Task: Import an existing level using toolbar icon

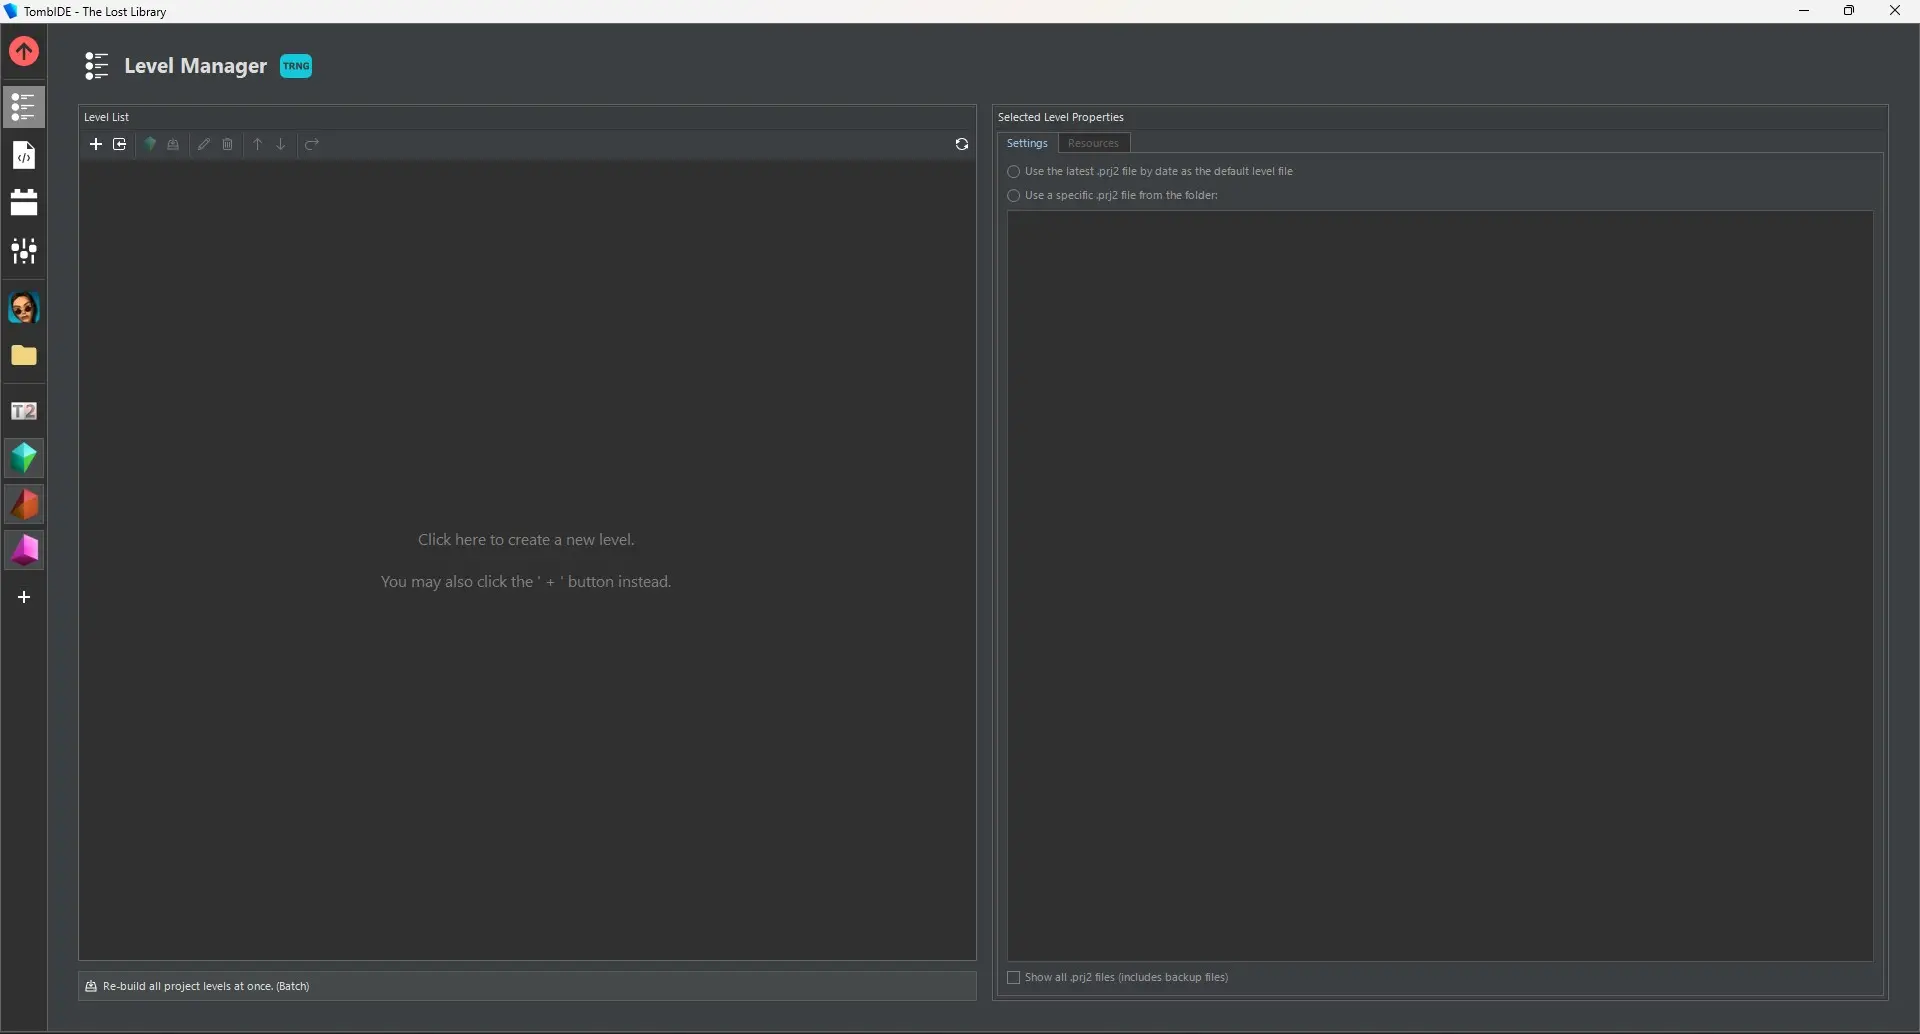Action: click(x=120, y=145)
